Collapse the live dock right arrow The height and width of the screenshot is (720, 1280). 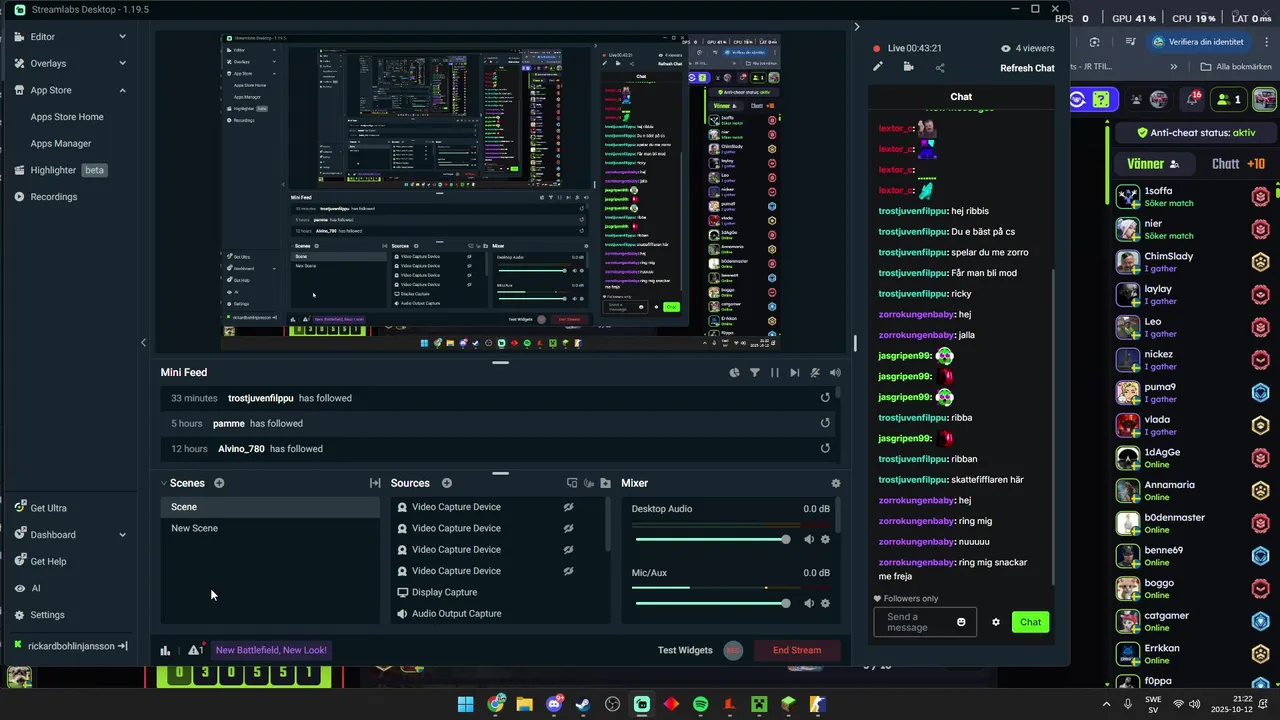(x=857, y=27)
